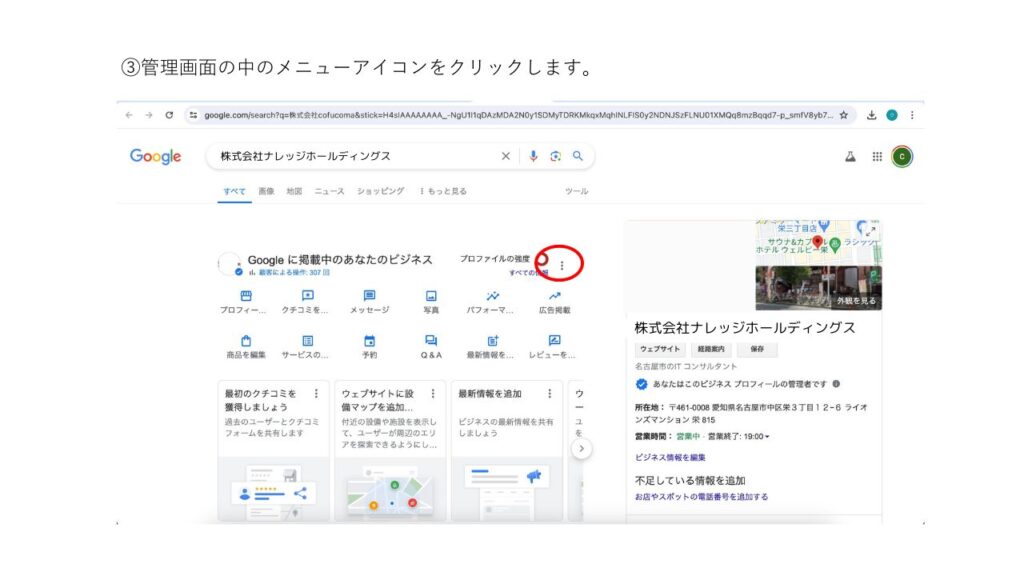
Task: Expand business hours dropdown arrow
Action: (x=767, y=436)
